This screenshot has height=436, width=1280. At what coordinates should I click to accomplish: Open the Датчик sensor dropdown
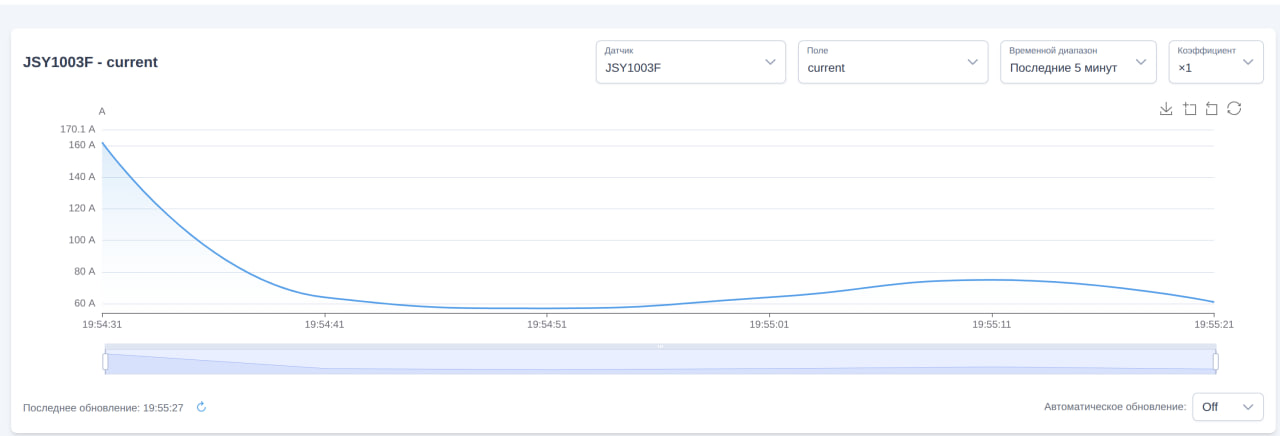point(691,62)
